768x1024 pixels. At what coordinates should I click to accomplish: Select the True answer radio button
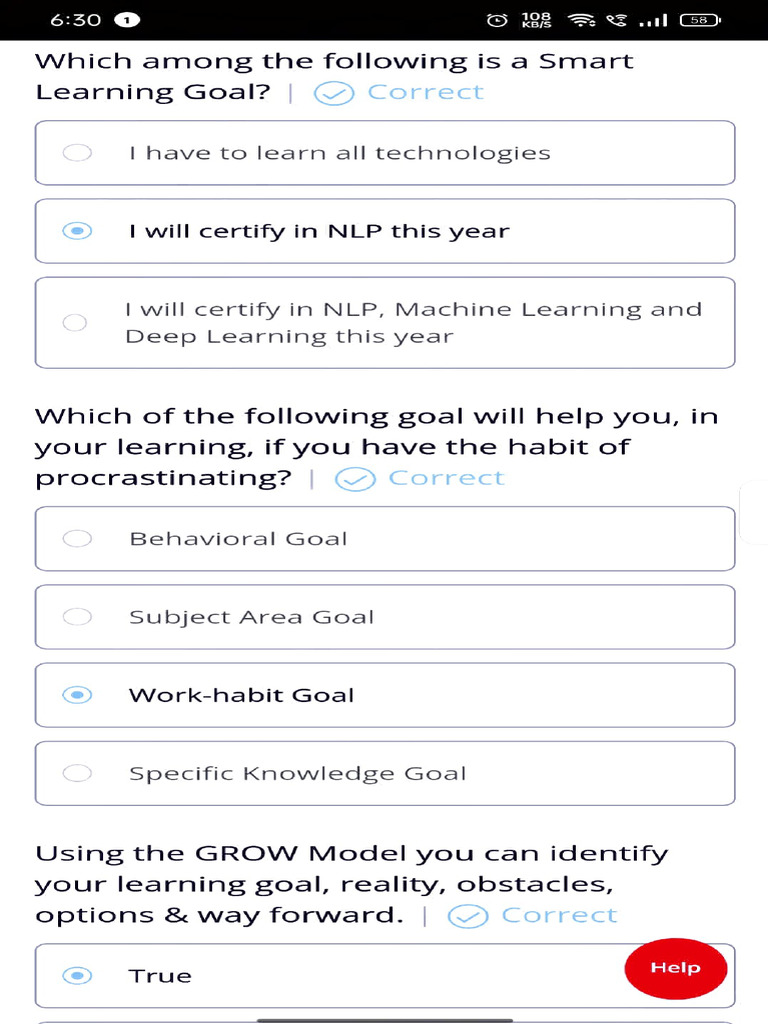pyautogui.click(x=77, y=975)
